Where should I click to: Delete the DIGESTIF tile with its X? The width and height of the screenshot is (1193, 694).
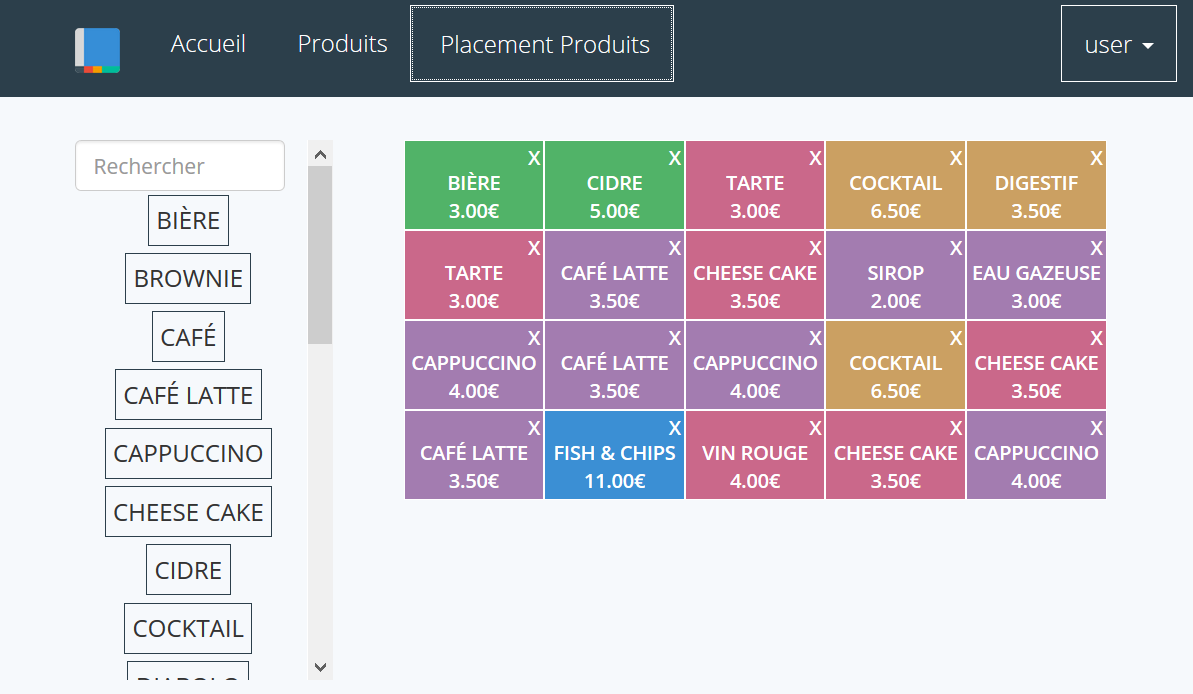tap(1097, 158)
